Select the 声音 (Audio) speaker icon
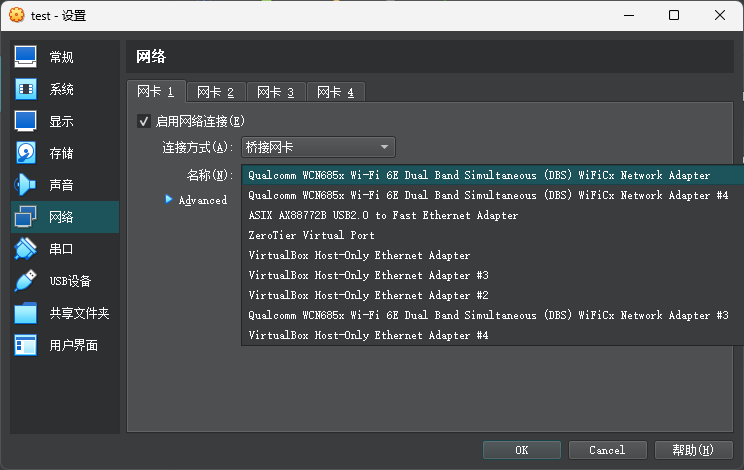 tap(26, 185)
